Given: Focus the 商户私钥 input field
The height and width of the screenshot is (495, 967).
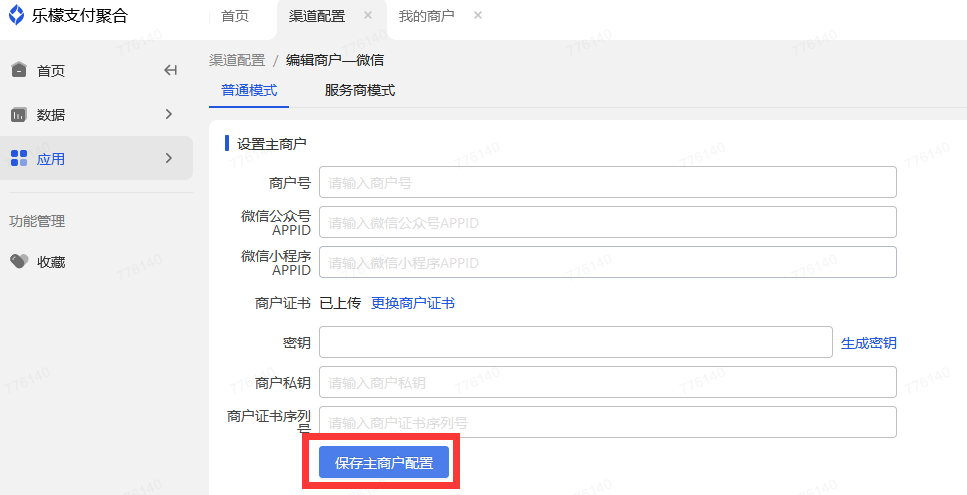Looking at the screenshot, I should point(607,383).
